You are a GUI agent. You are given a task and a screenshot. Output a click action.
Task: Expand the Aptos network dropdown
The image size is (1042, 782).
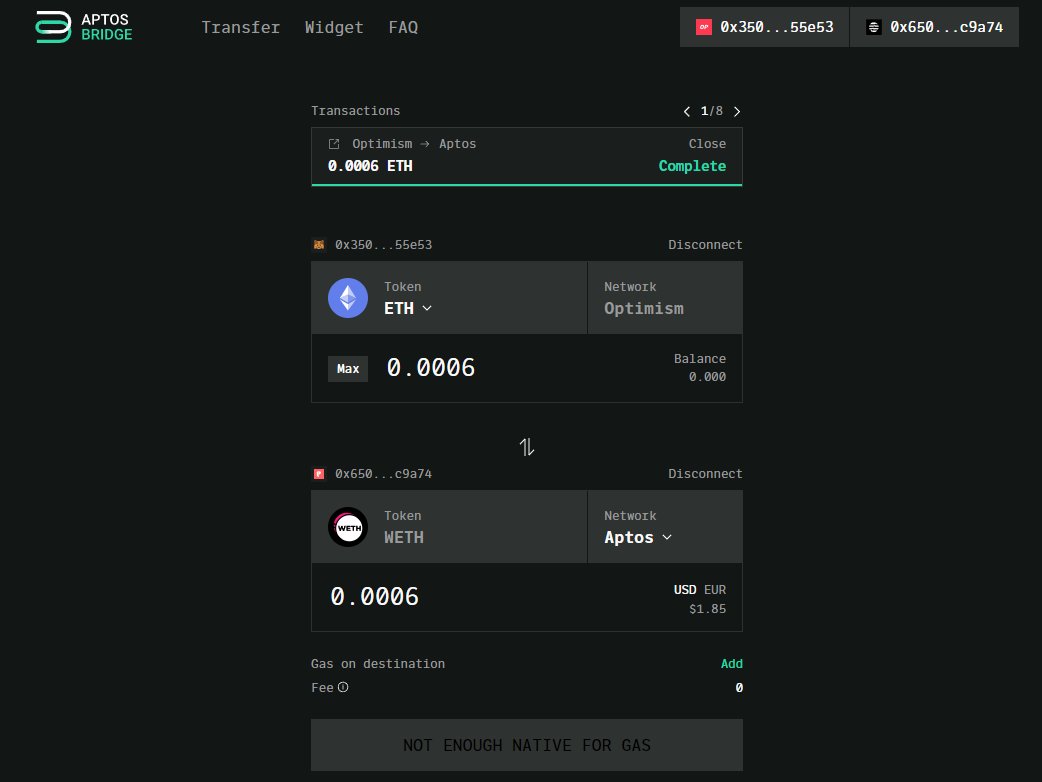tap(638, 537)
